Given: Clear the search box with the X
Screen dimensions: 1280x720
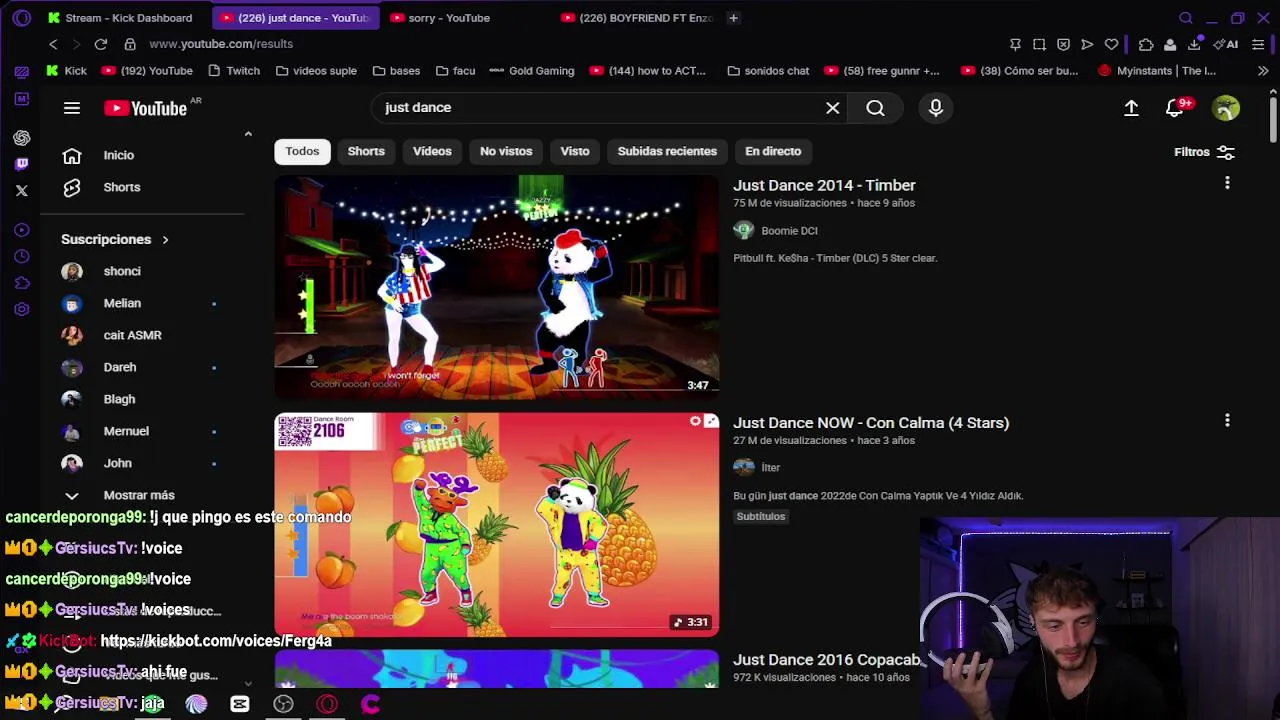Looking at the screenshot, I should point(832,108).
